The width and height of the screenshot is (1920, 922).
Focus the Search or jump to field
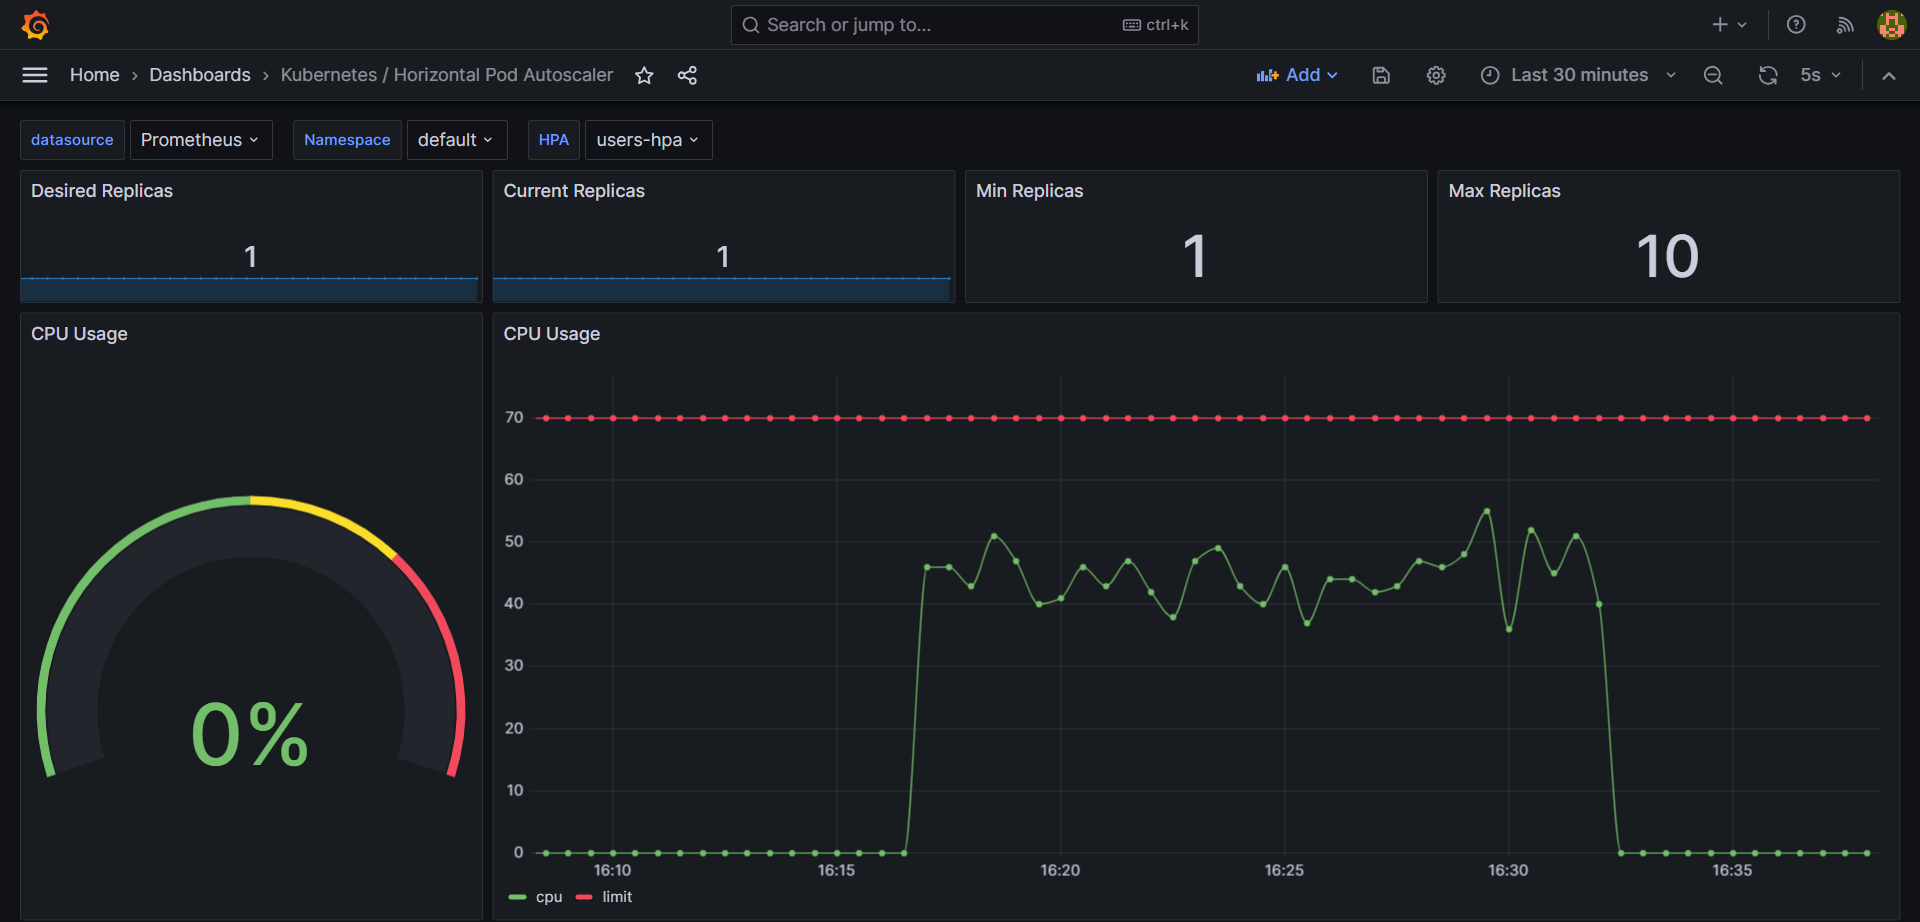tap(965, 25)
